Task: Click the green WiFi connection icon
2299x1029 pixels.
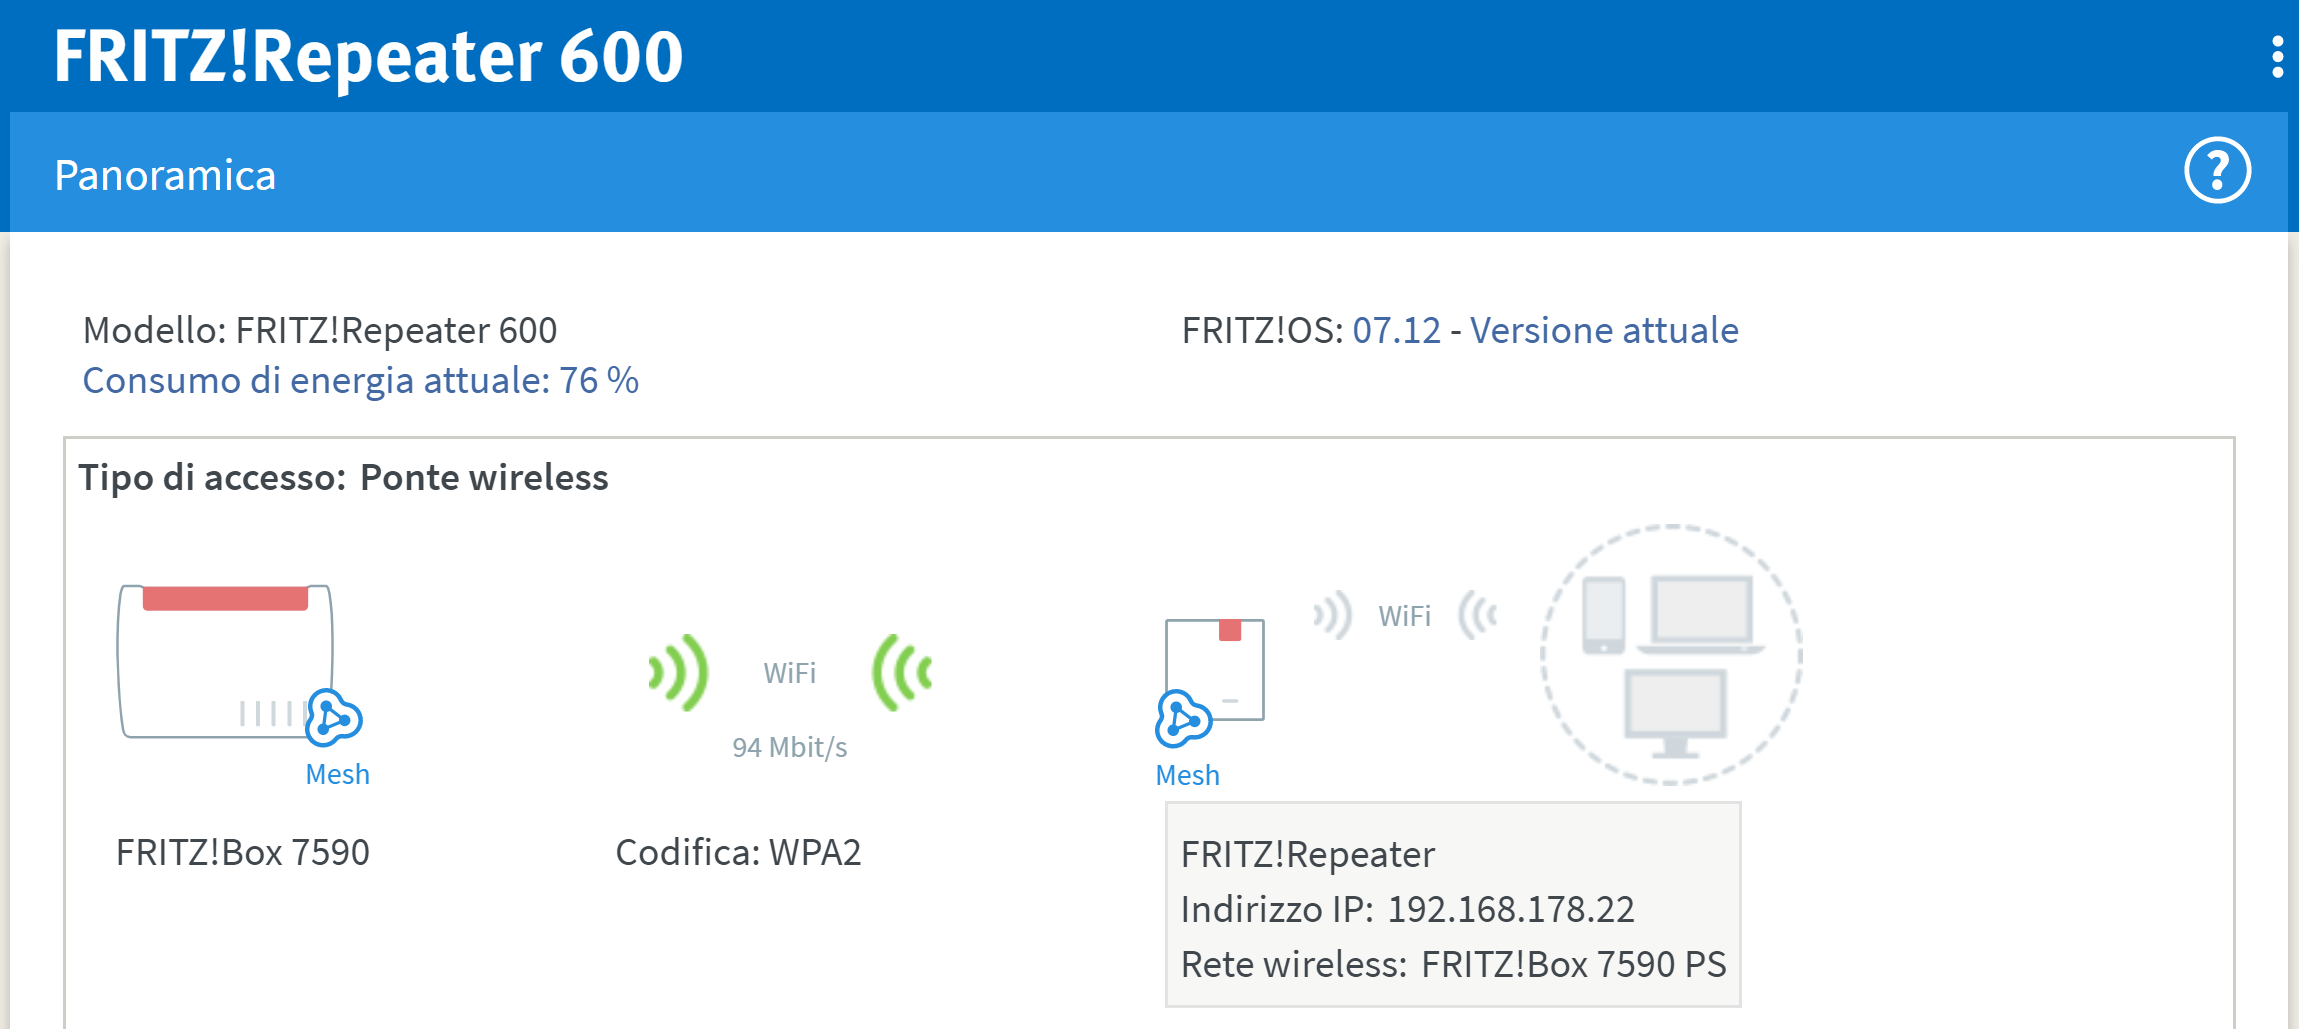Action: [790, 672]
